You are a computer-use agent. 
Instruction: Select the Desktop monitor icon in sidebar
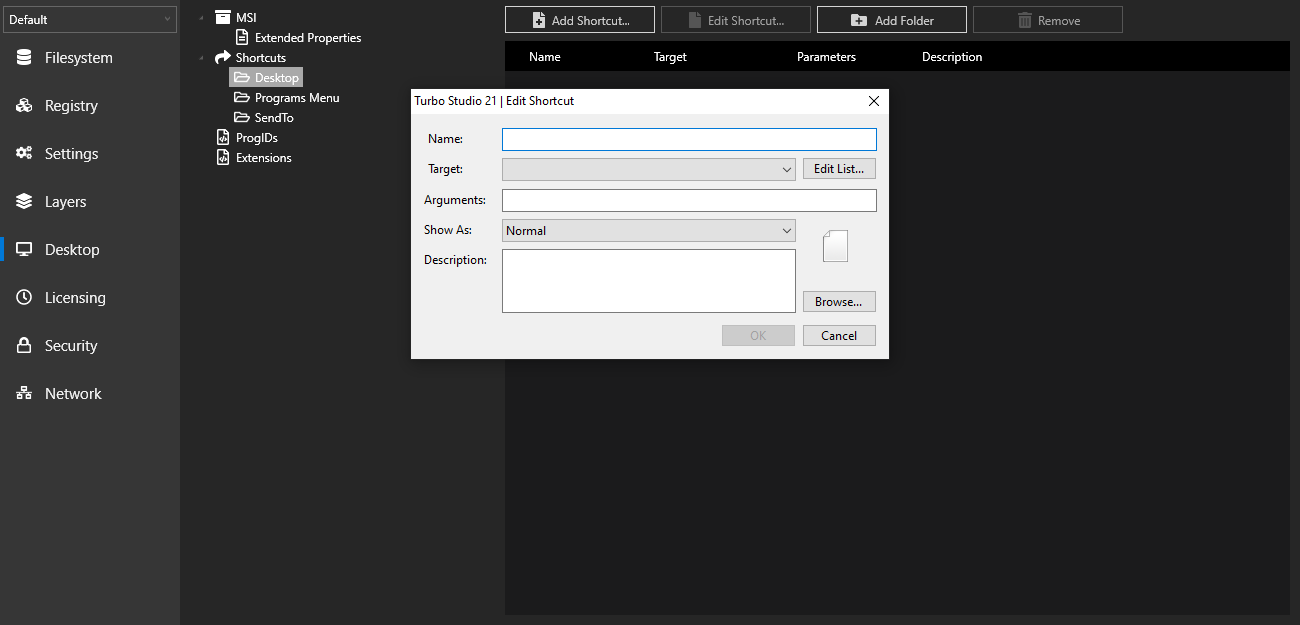[x=24, y=250]
